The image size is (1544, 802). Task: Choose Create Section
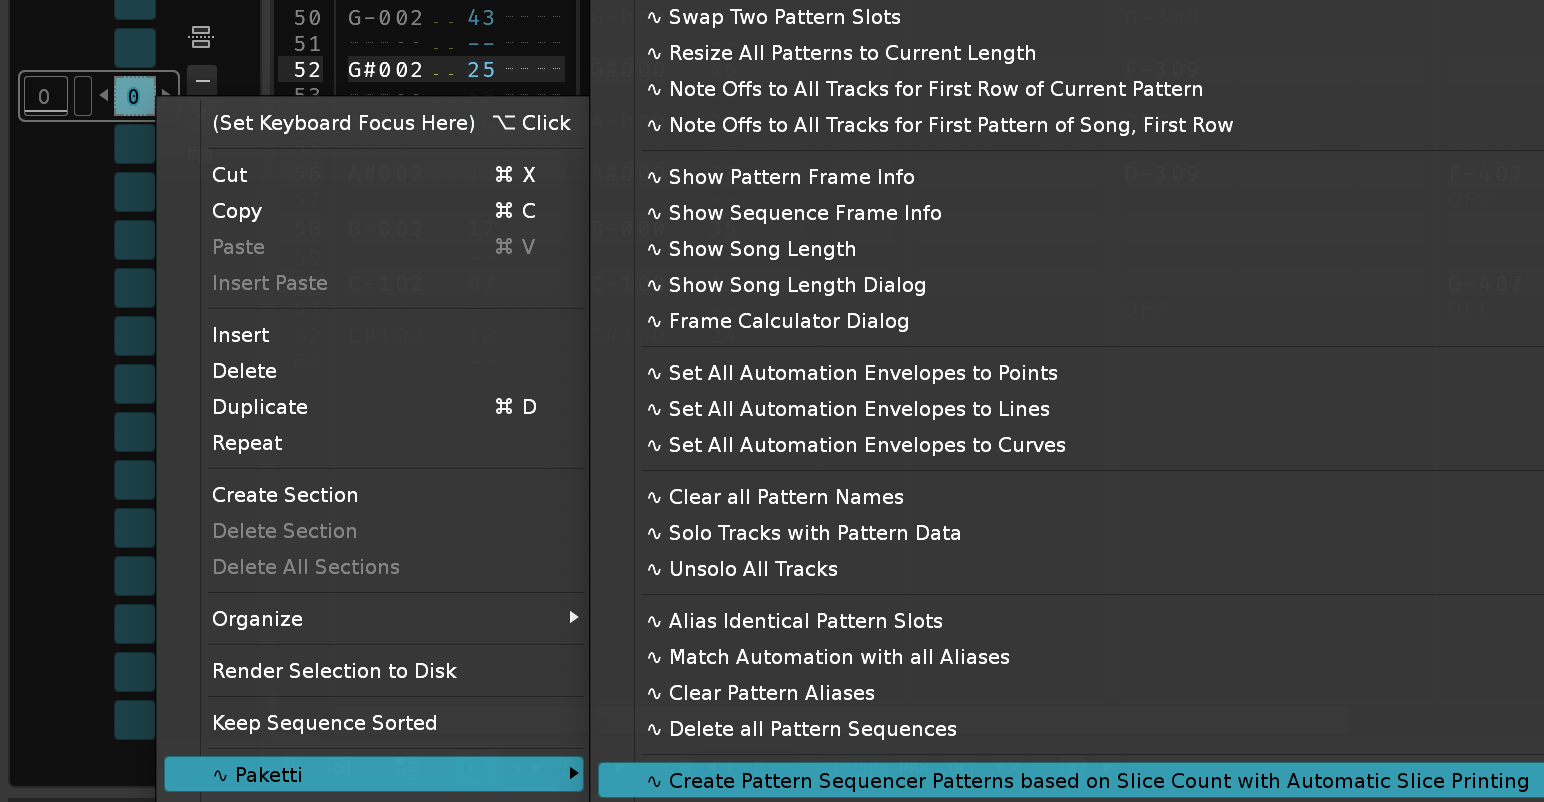(x=285, y=495)
